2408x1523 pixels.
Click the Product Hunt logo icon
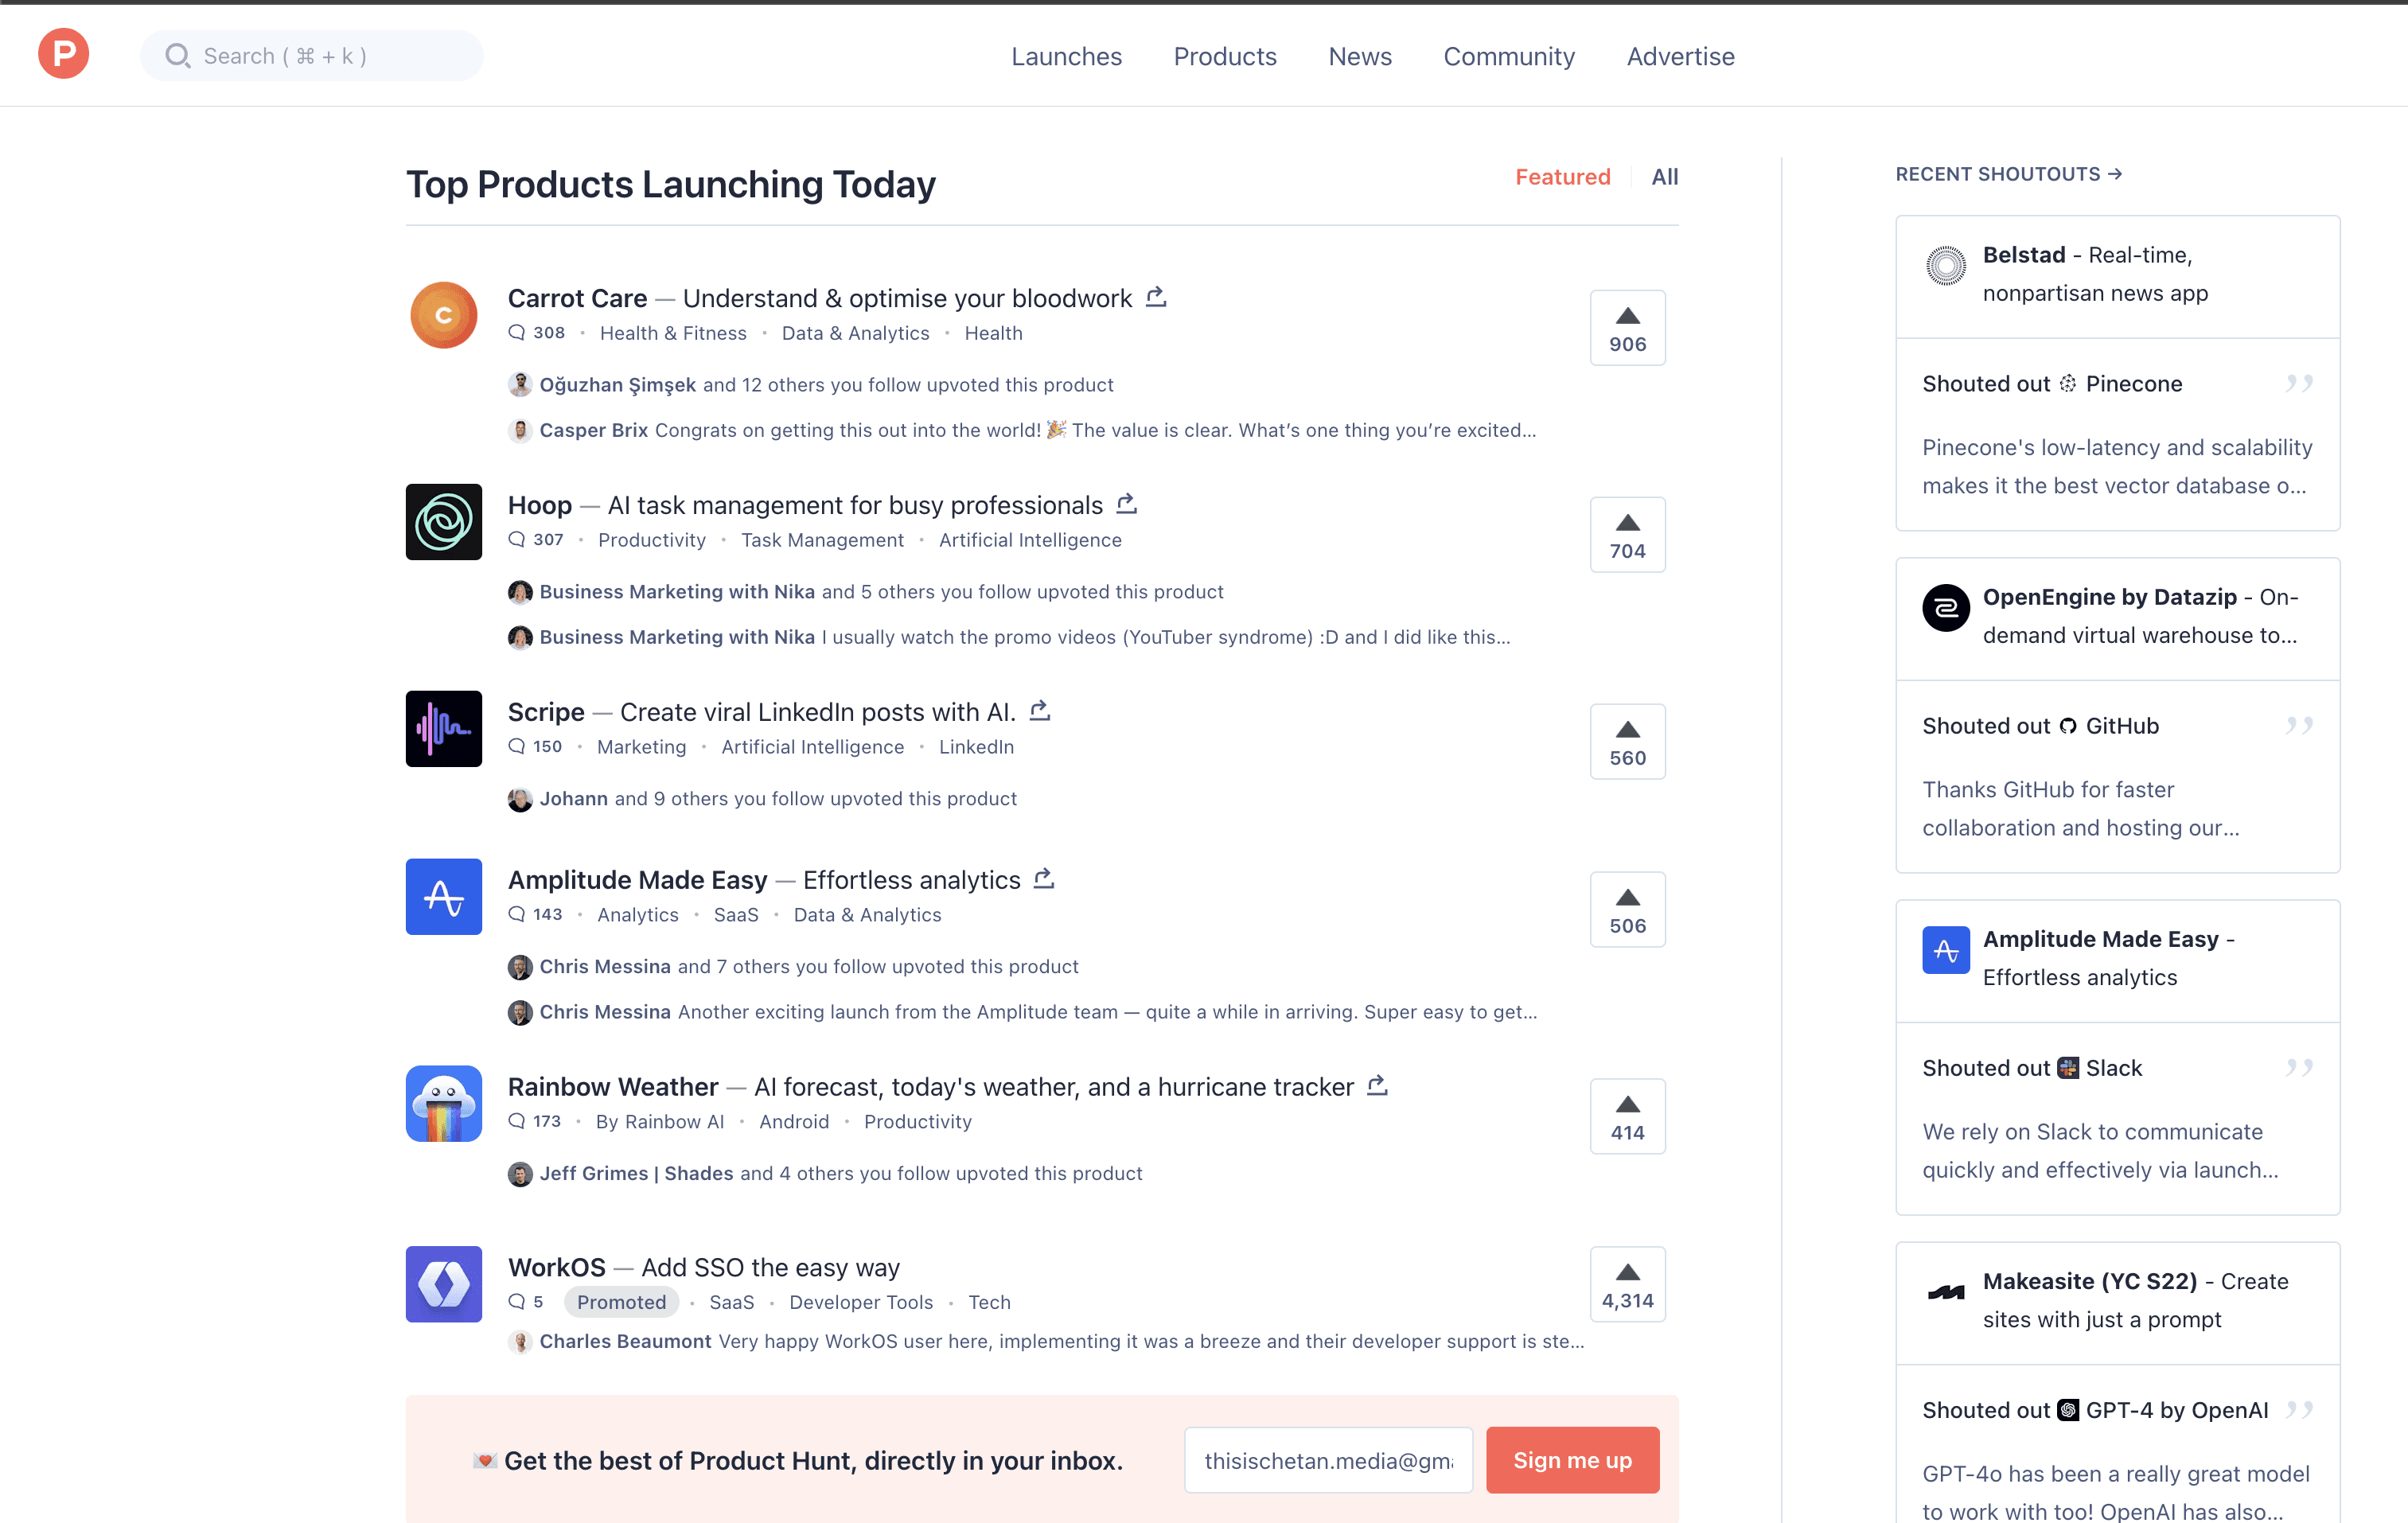[x=63, y=54]
